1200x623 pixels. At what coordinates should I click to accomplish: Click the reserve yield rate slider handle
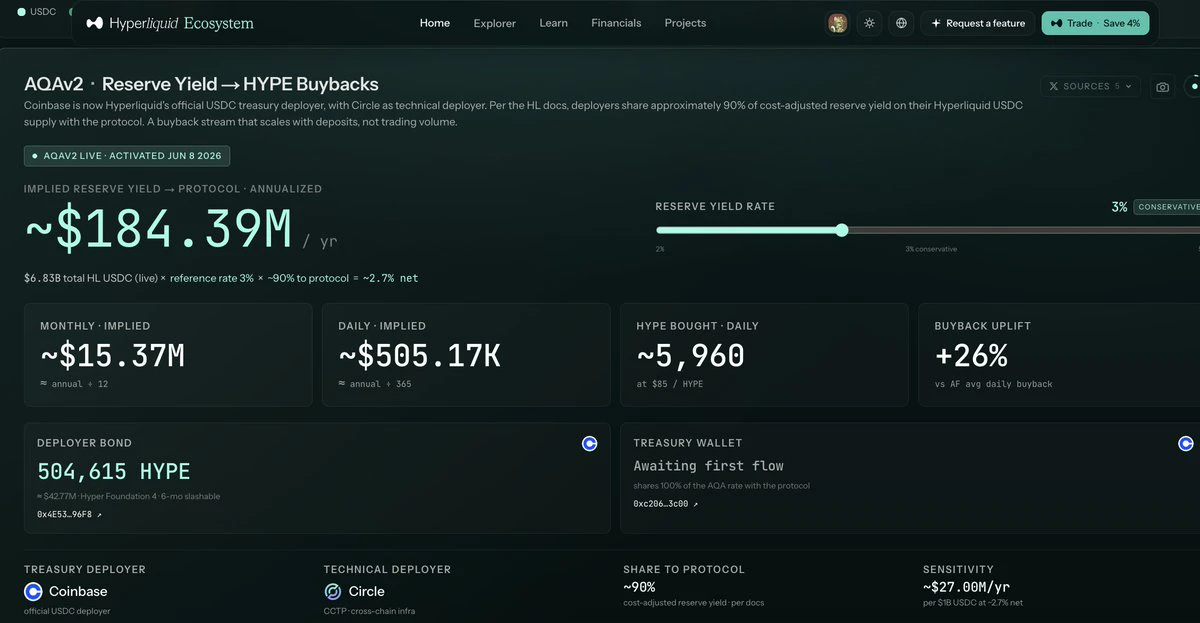click(842, 230)
